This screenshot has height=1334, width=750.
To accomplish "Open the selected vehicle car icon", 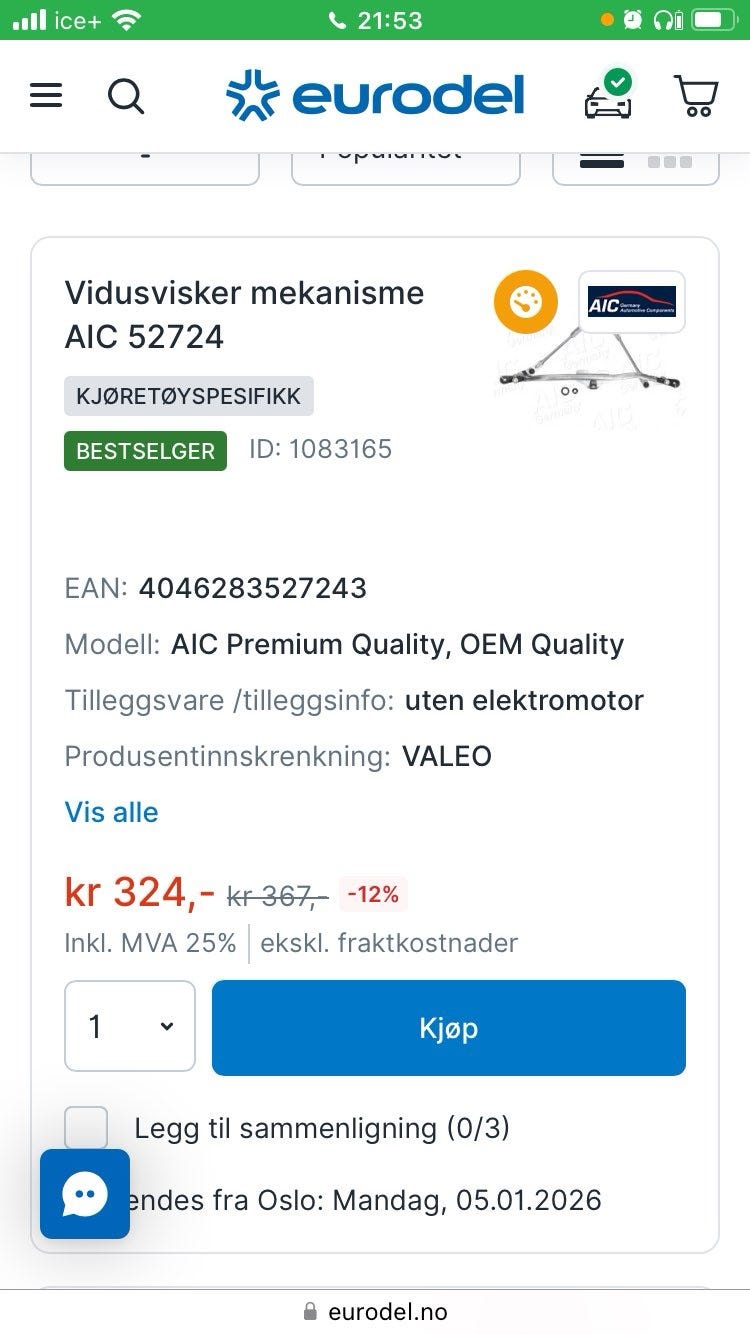I will pyautogui.click(x=608, y=96).
